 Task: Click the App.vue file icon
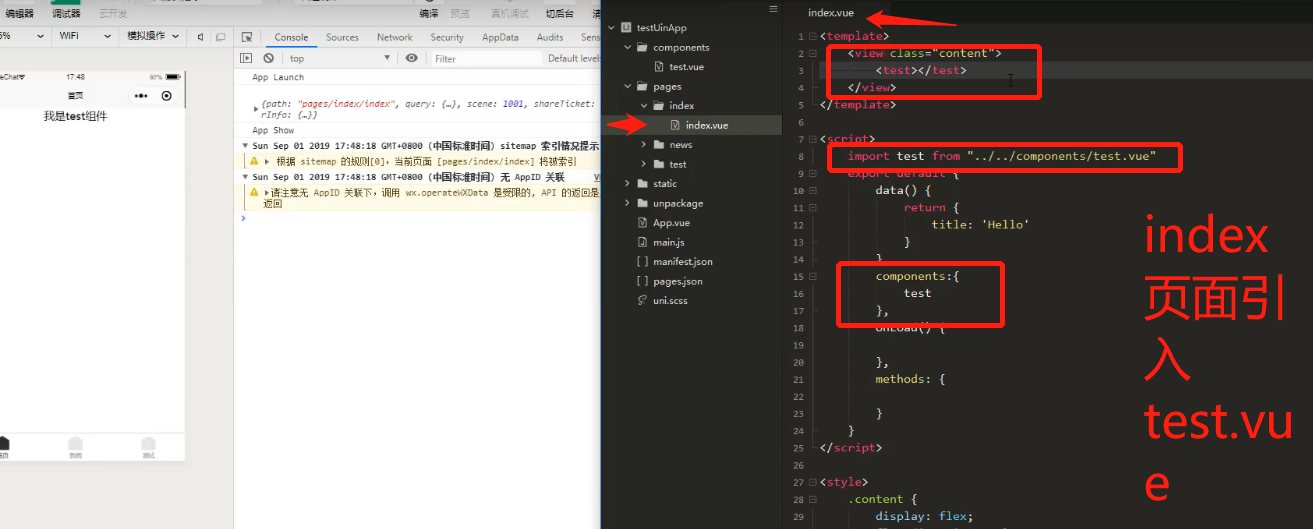(643, 223)
